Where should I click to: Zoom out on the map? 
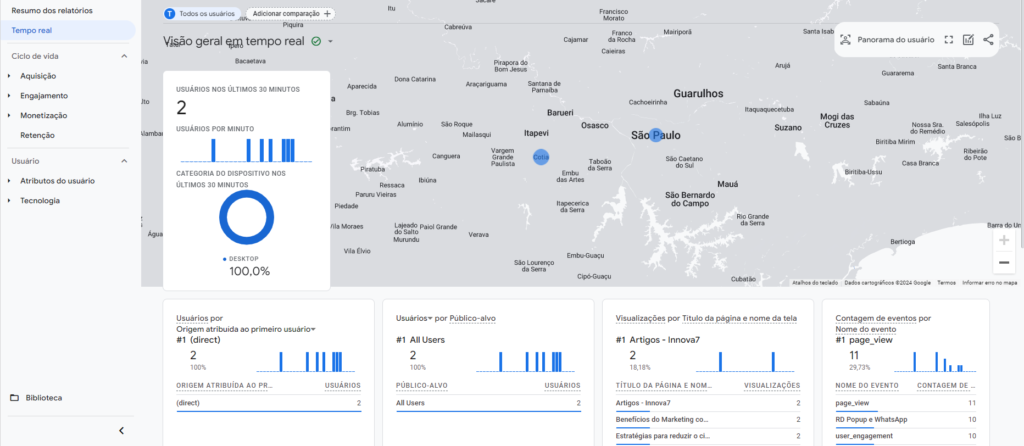point(1004,263)
